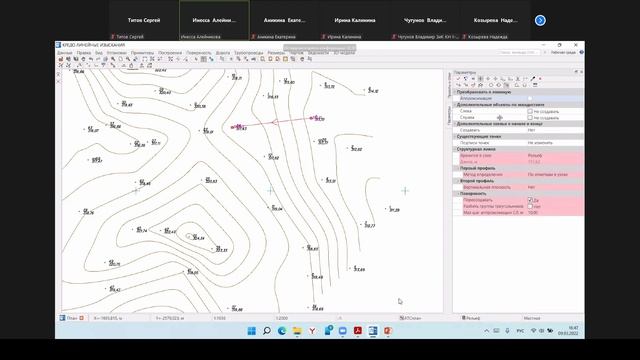Click the Undo arrow in the toolbar
This screenshot has width=640, height=360.
[x=91, y=59]
